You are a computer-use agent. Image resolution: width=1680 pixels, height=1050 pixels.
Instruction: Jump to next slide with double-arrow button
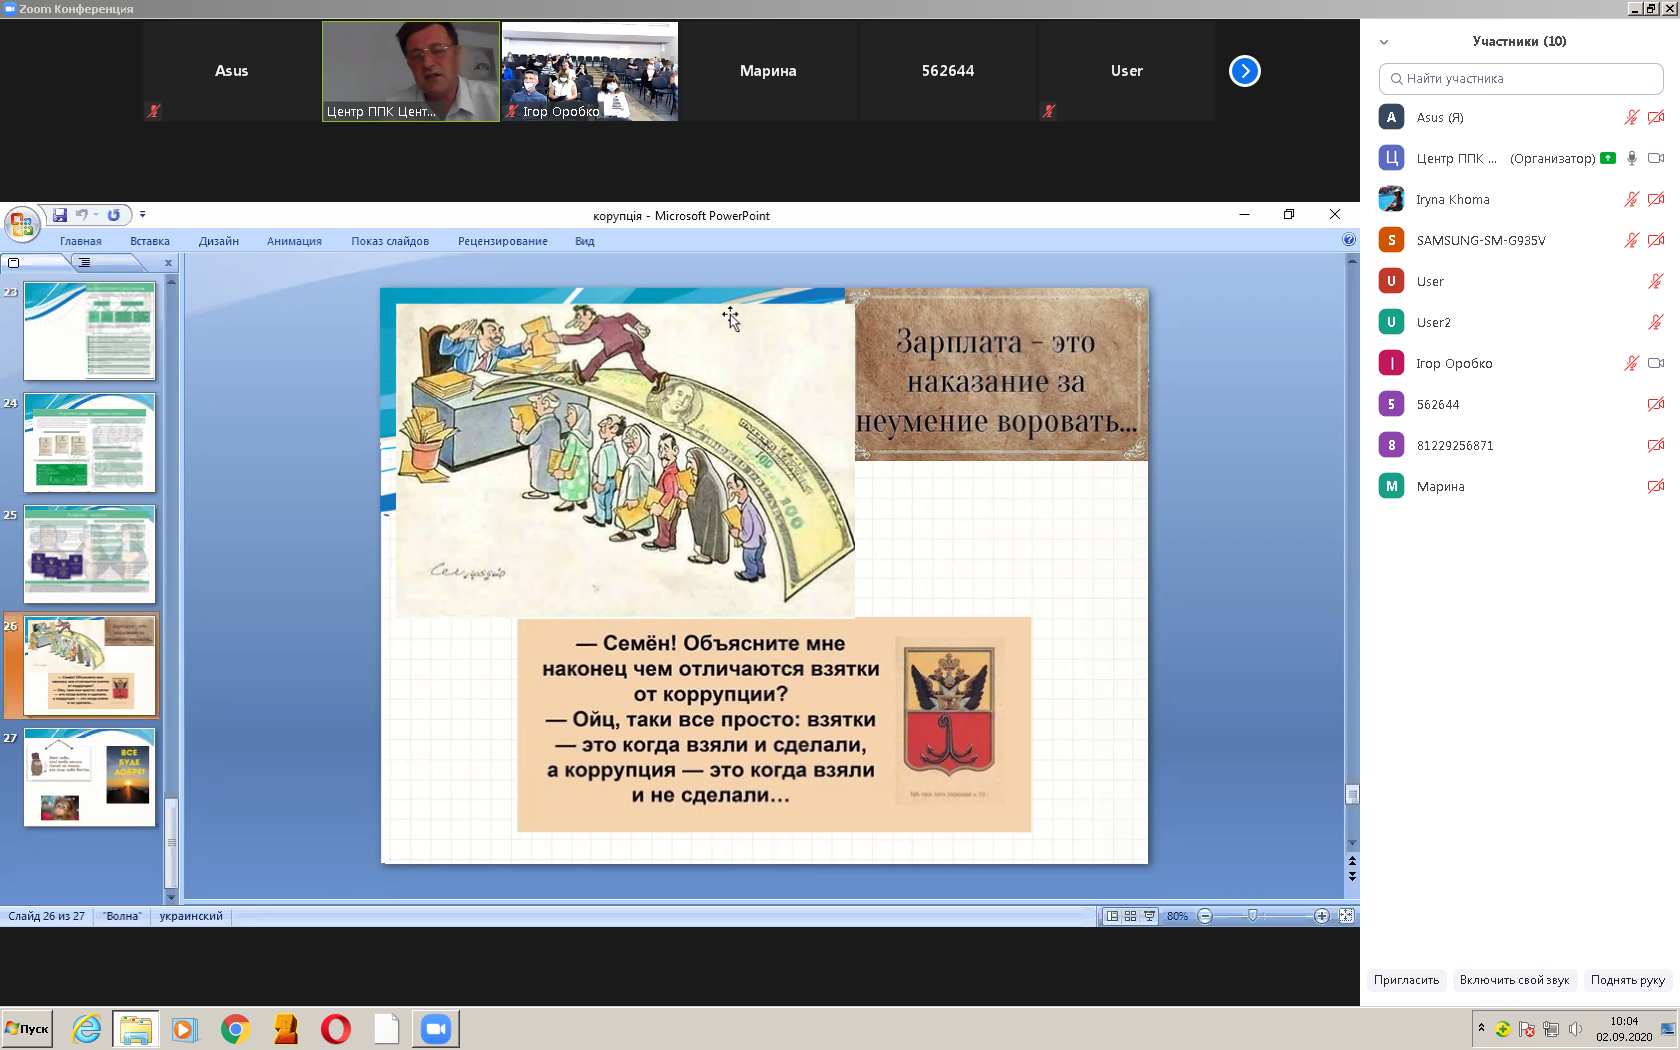coord(1352,876)
